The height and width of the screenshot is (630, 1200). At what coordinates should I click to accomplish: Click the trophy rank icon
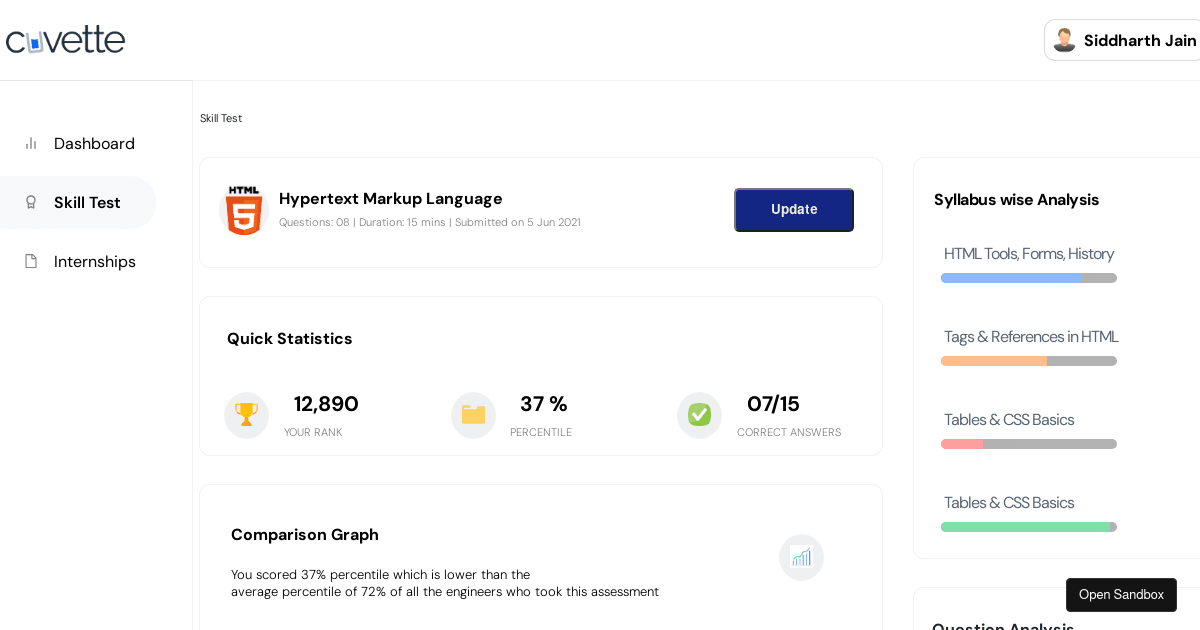tap(246, 414)
